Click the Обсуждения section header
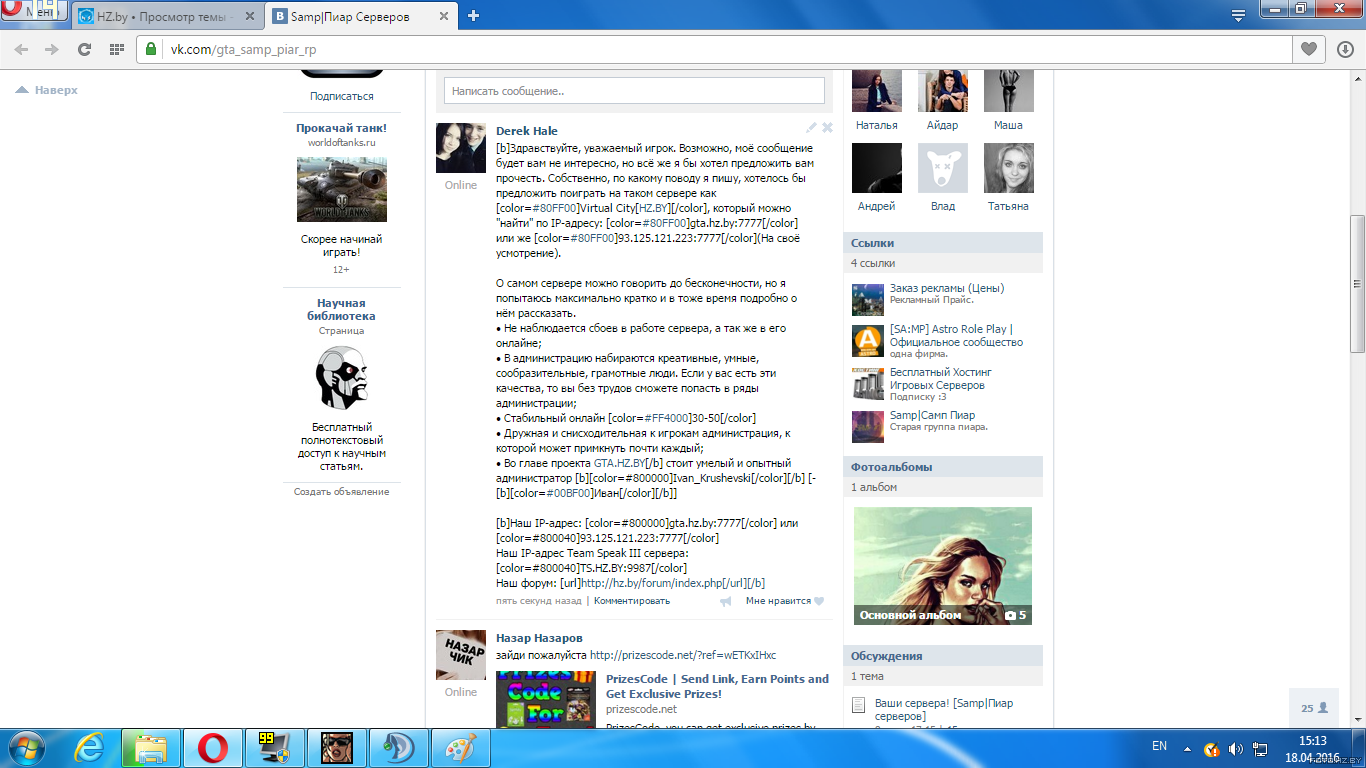This screenshot has width=1366, height=768. [943, 656]
